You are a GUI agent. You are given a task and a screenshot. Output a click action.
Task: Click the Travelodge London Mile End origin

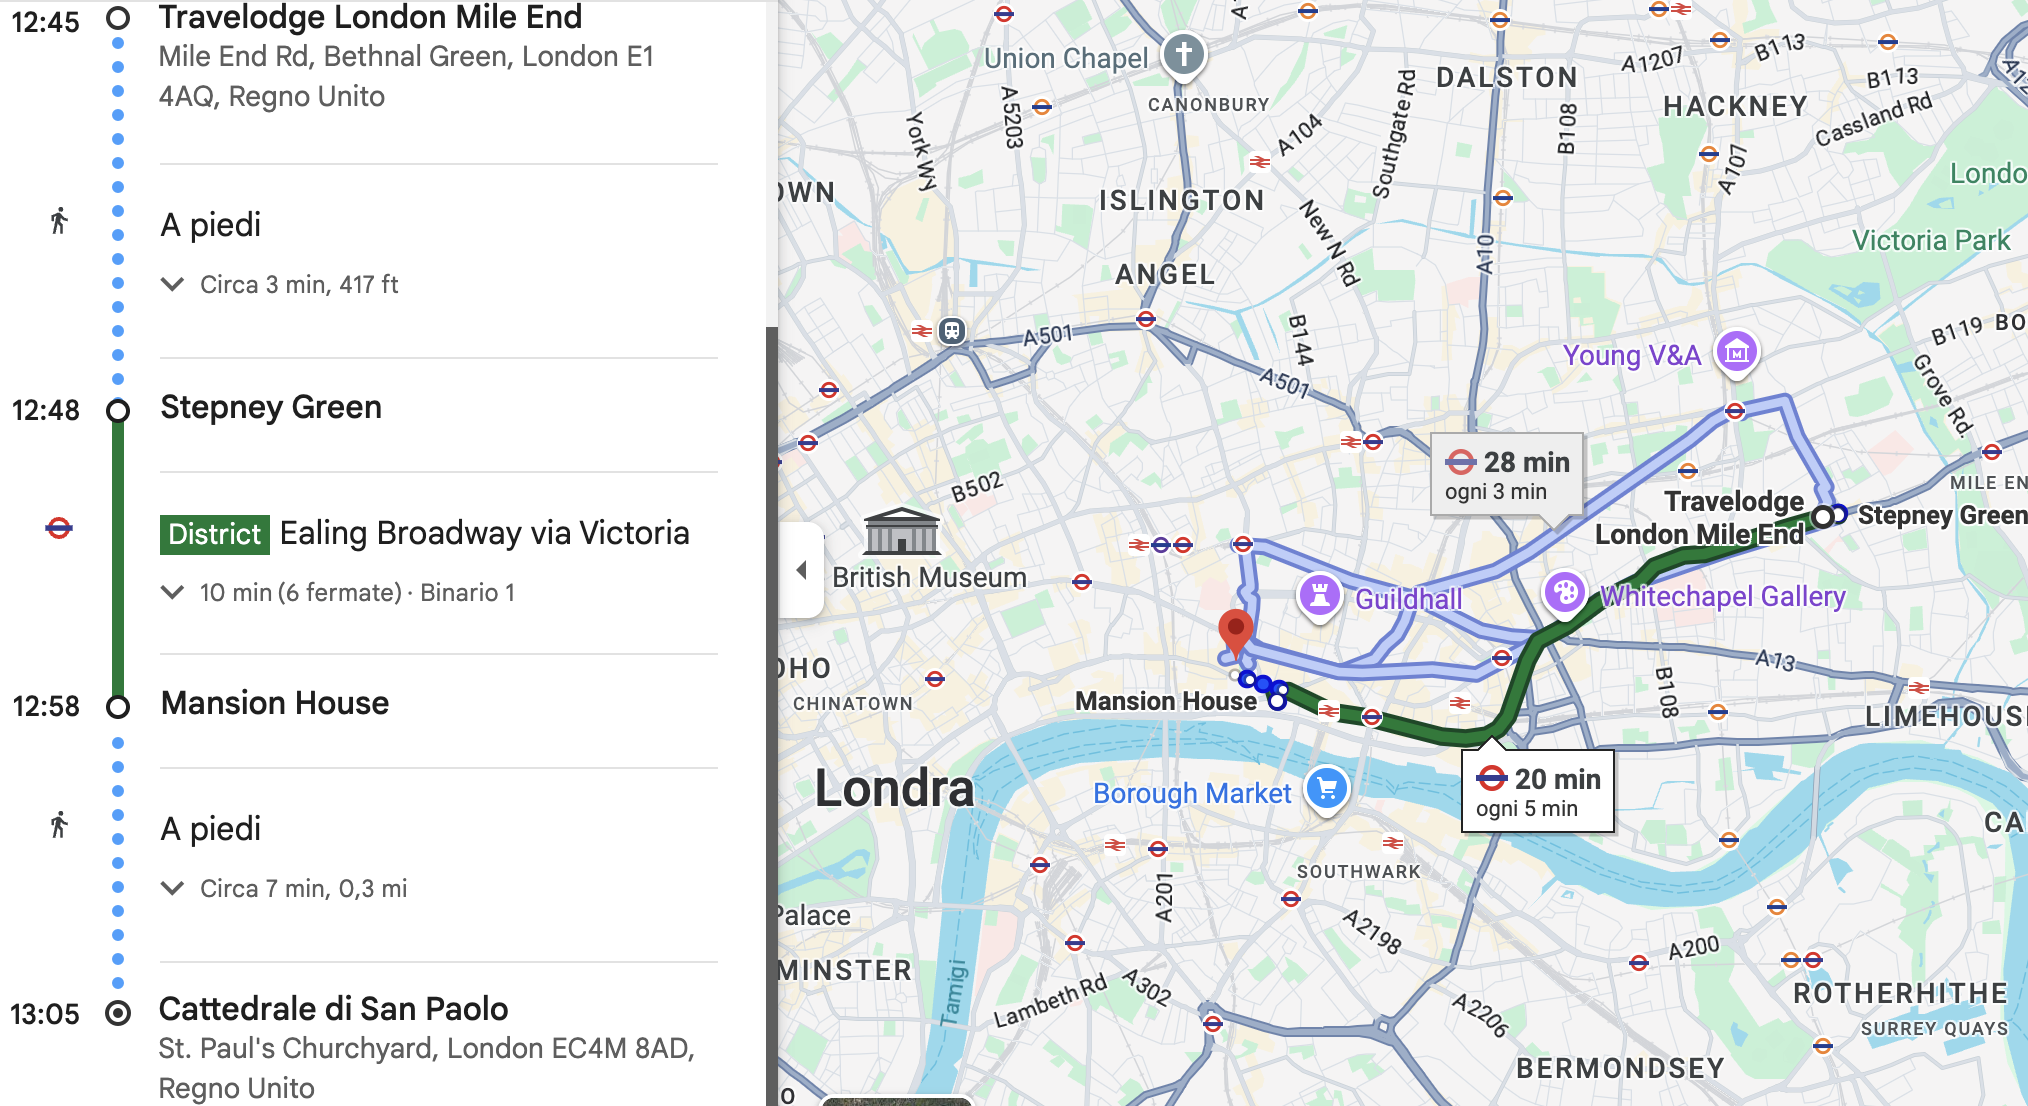[x=370, y=18]
